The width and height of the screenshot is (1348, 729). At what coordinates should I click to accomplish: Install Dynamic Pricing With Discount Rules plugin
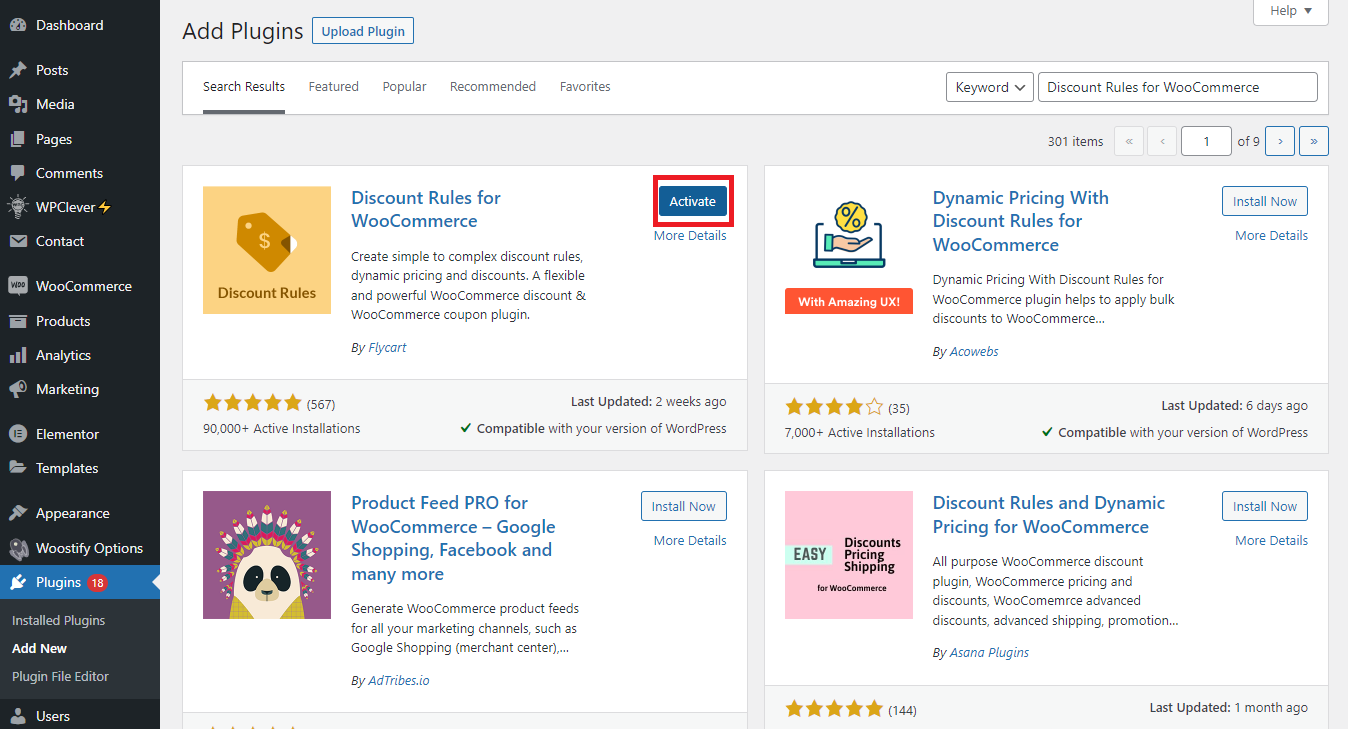[x=1265, y=201]
